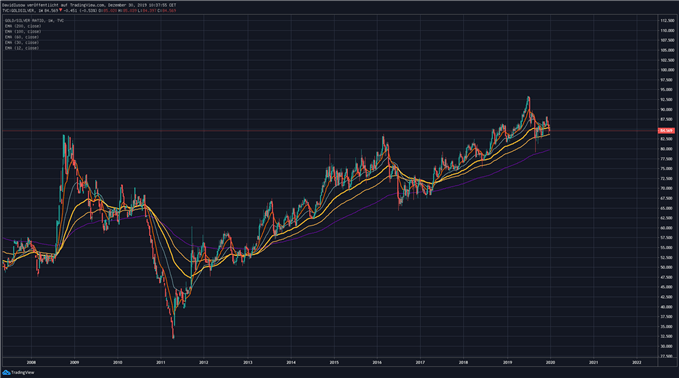679x378 pixels.
Task: Select the EMA (200, close) indicator legend
Action: [x=23, y=26]
